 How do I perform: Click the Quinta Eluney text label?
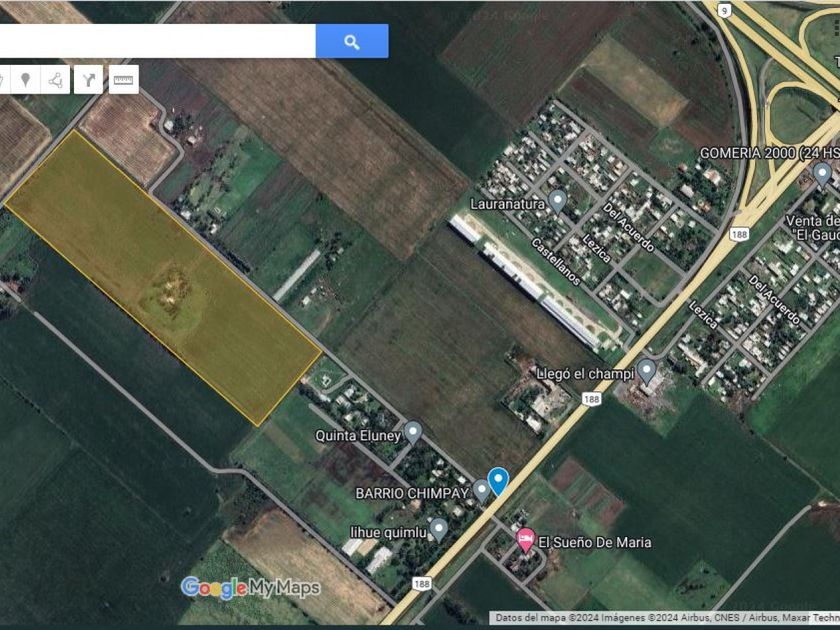click(x=358, y=436)
